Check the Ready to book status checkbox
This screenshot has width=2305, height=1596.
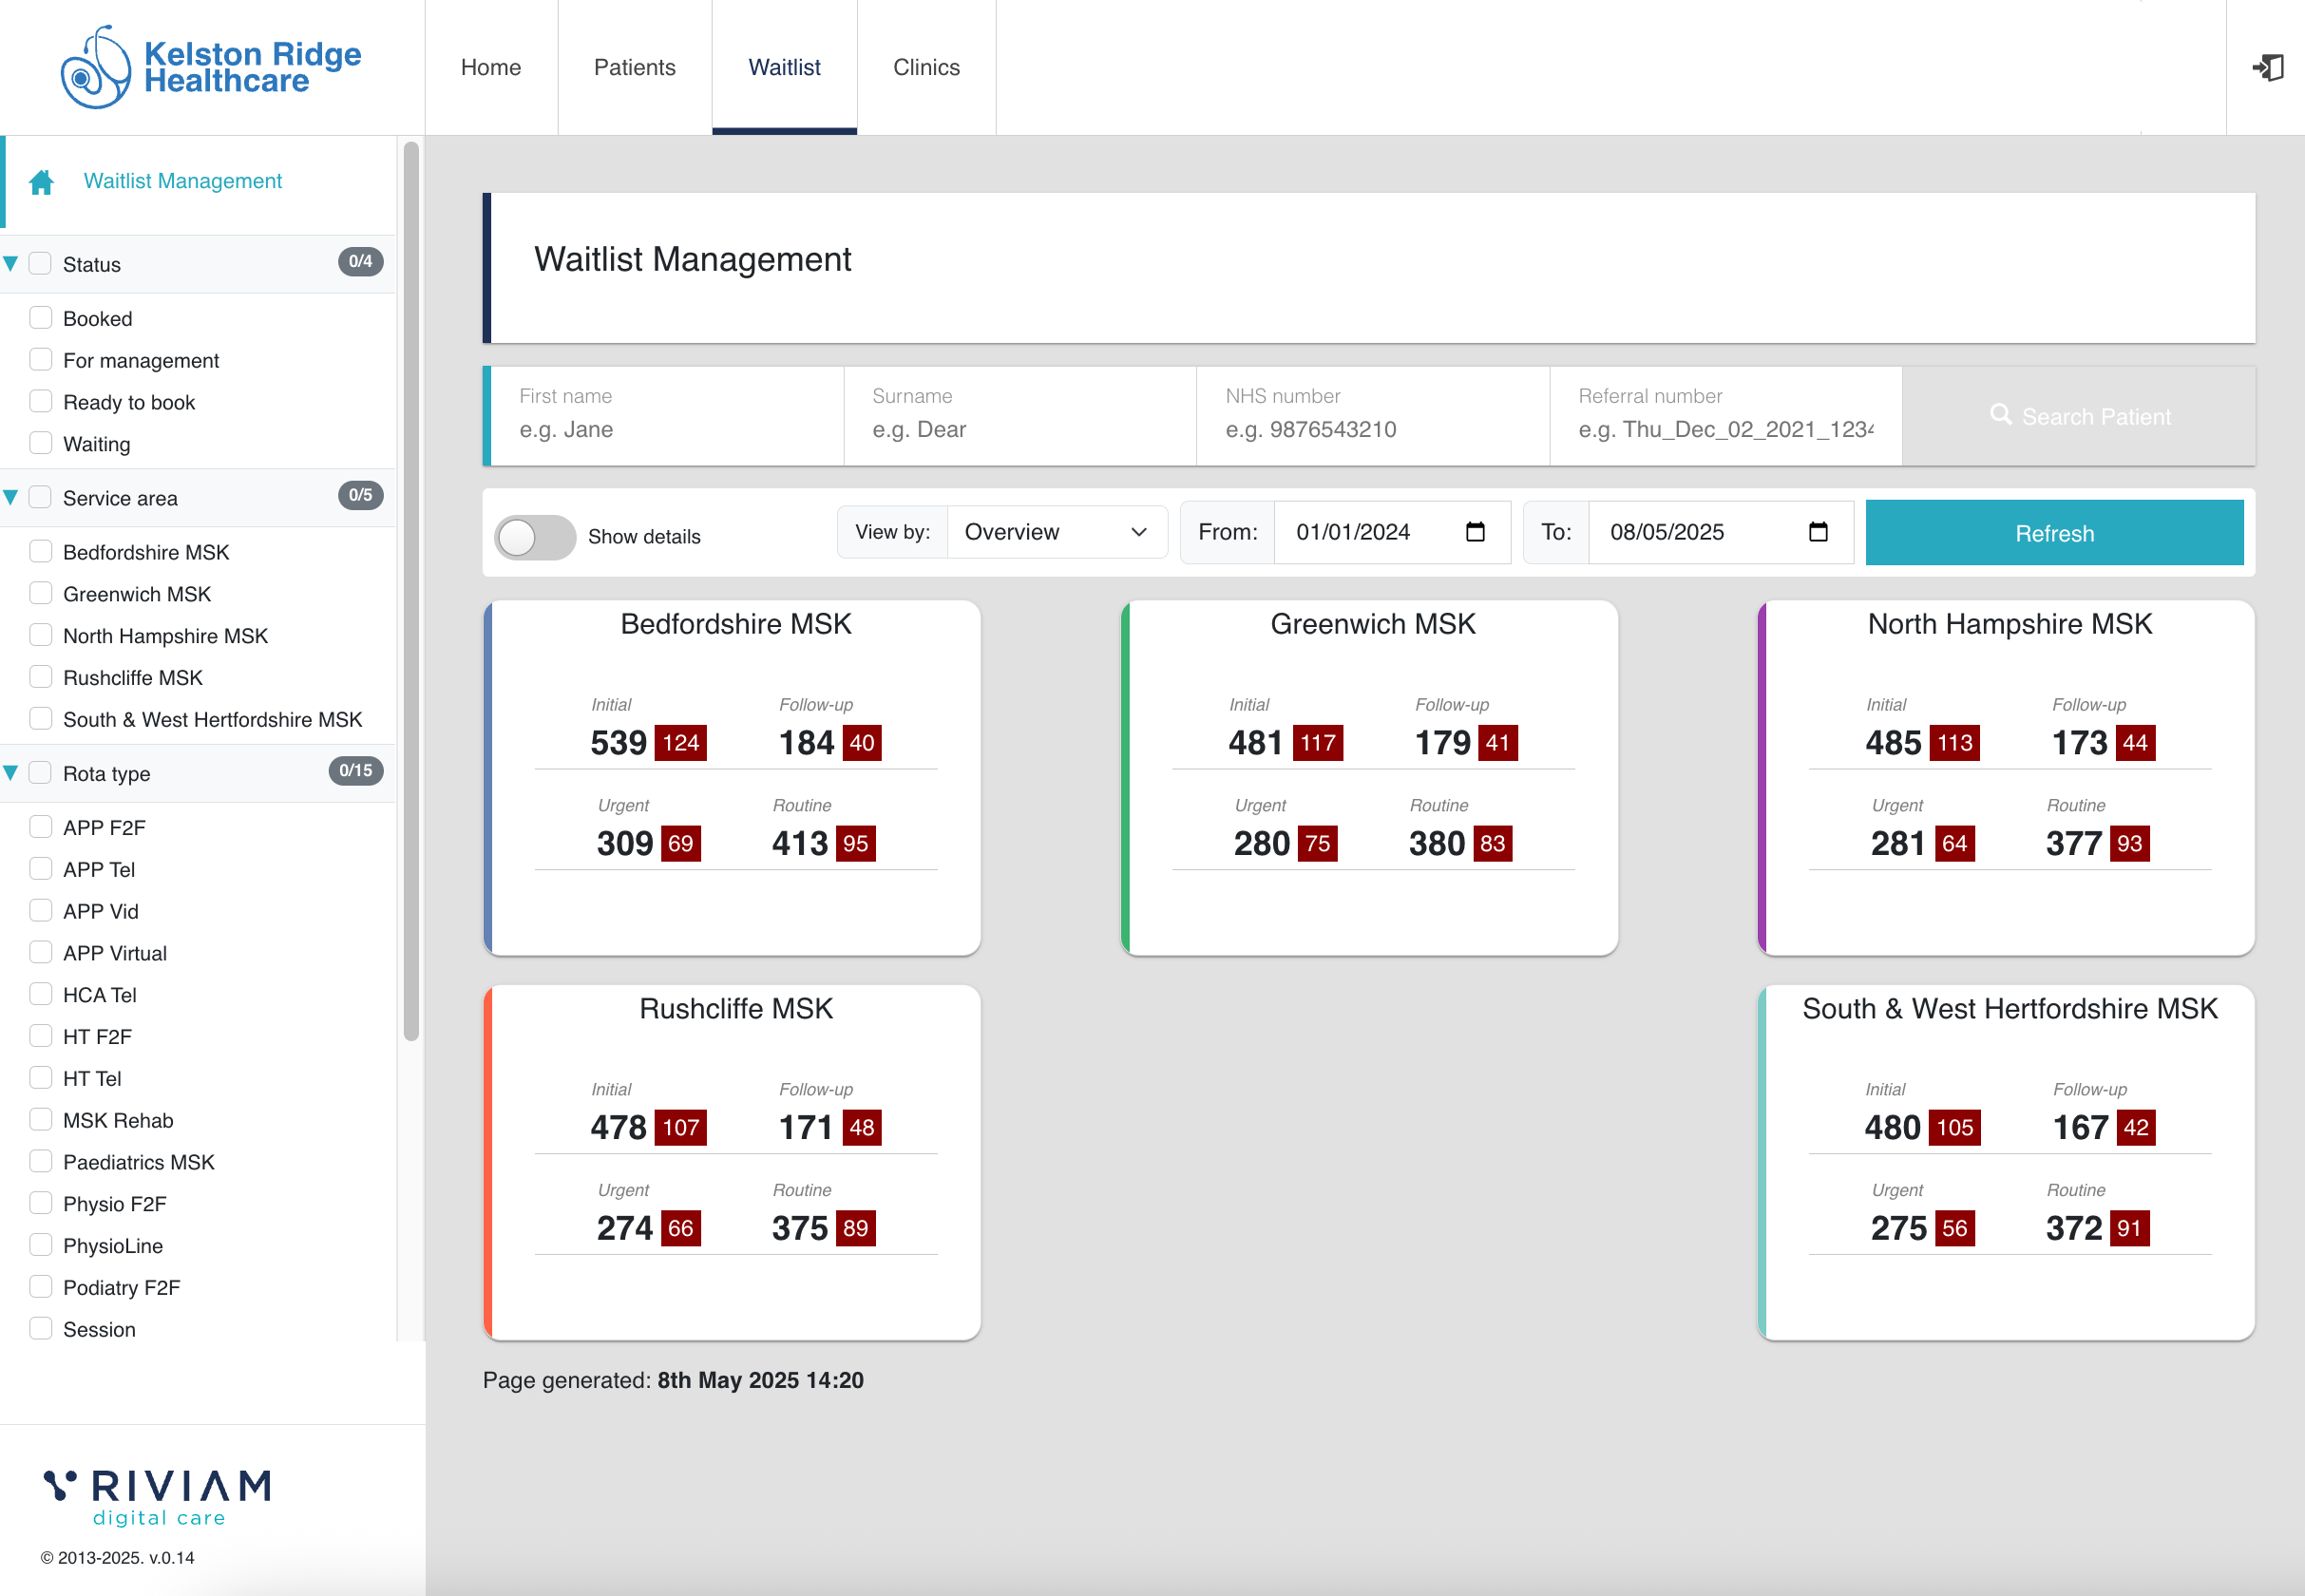click(x=41, y=402)
